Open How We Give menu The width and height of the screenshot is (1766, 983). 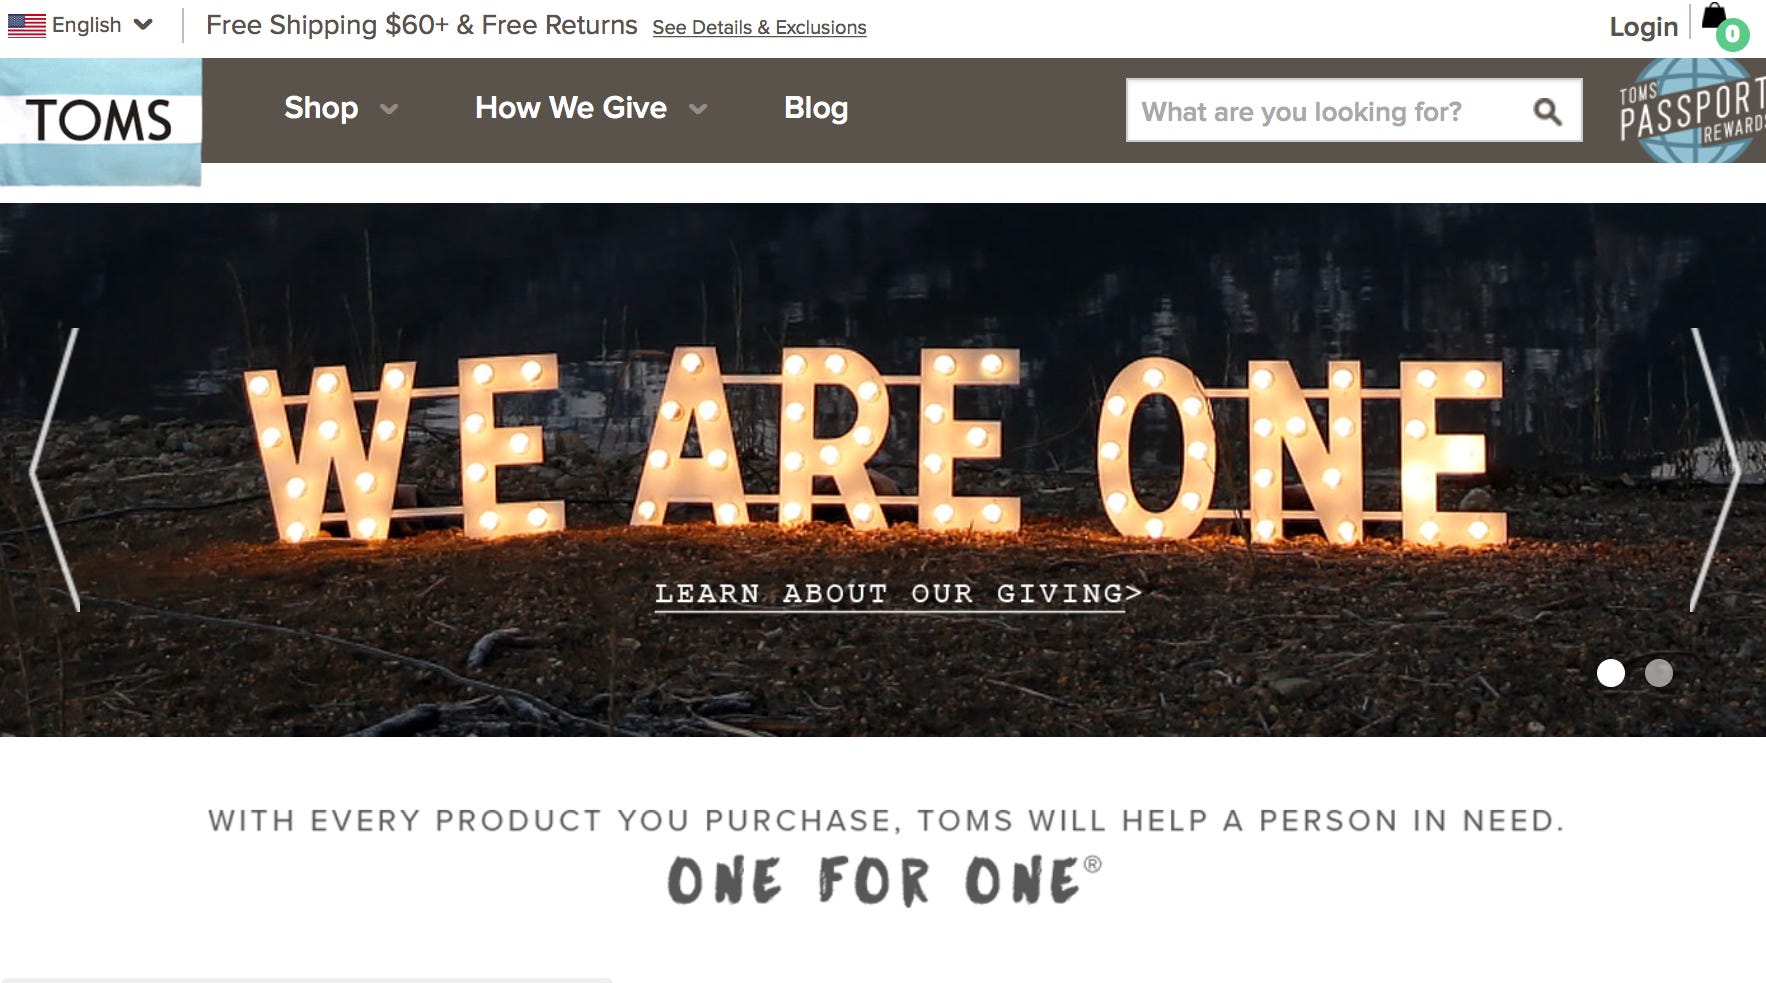(x=571, y=107)
